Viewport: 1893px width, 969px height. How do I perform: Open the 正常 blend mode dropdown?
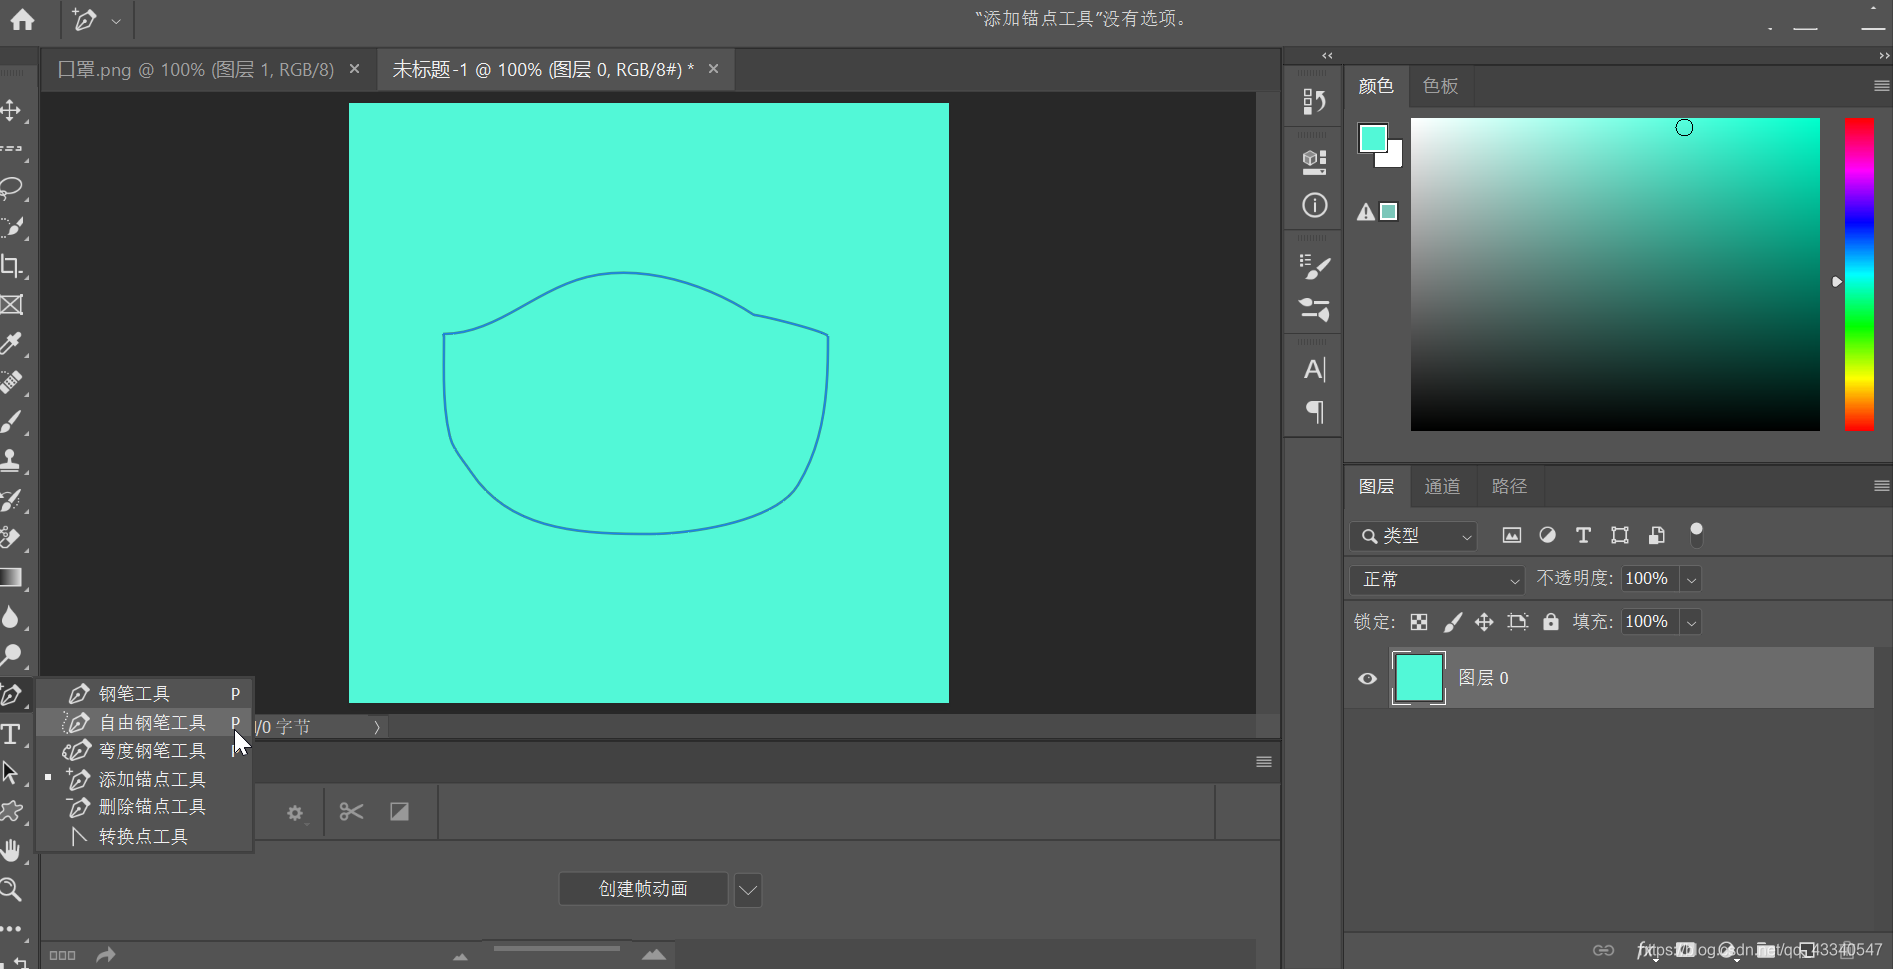[x=1437, y=580]
